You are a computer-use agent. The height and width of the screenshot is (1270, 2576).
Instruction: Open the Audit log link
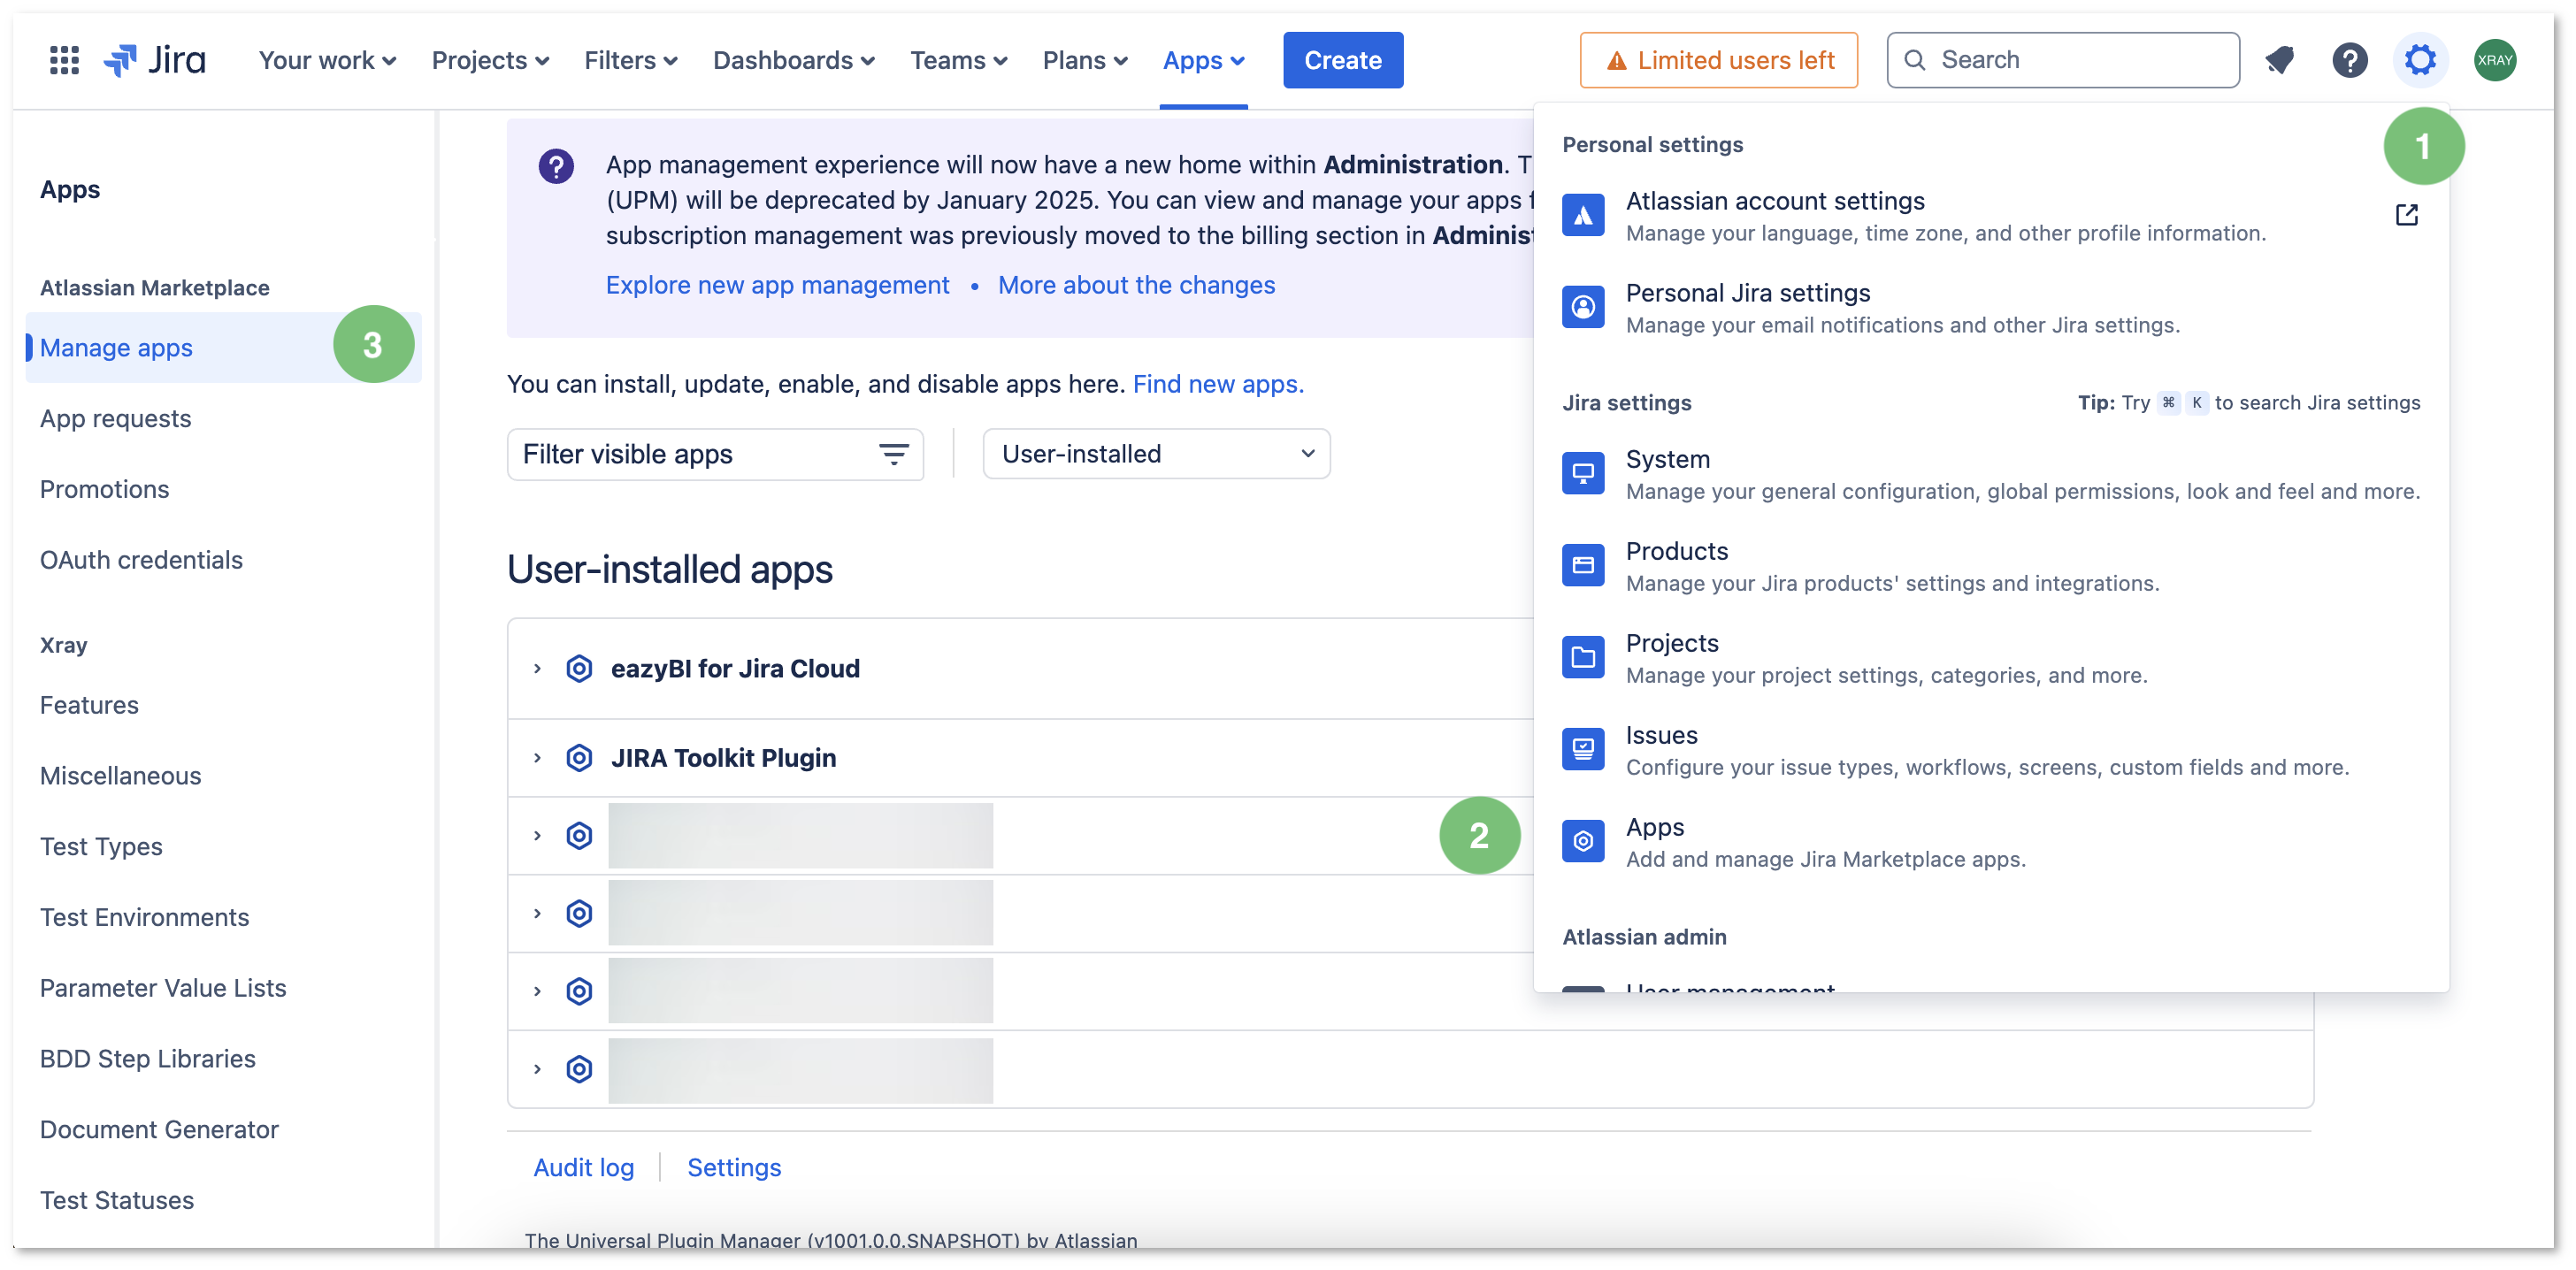pos(583,1169)
